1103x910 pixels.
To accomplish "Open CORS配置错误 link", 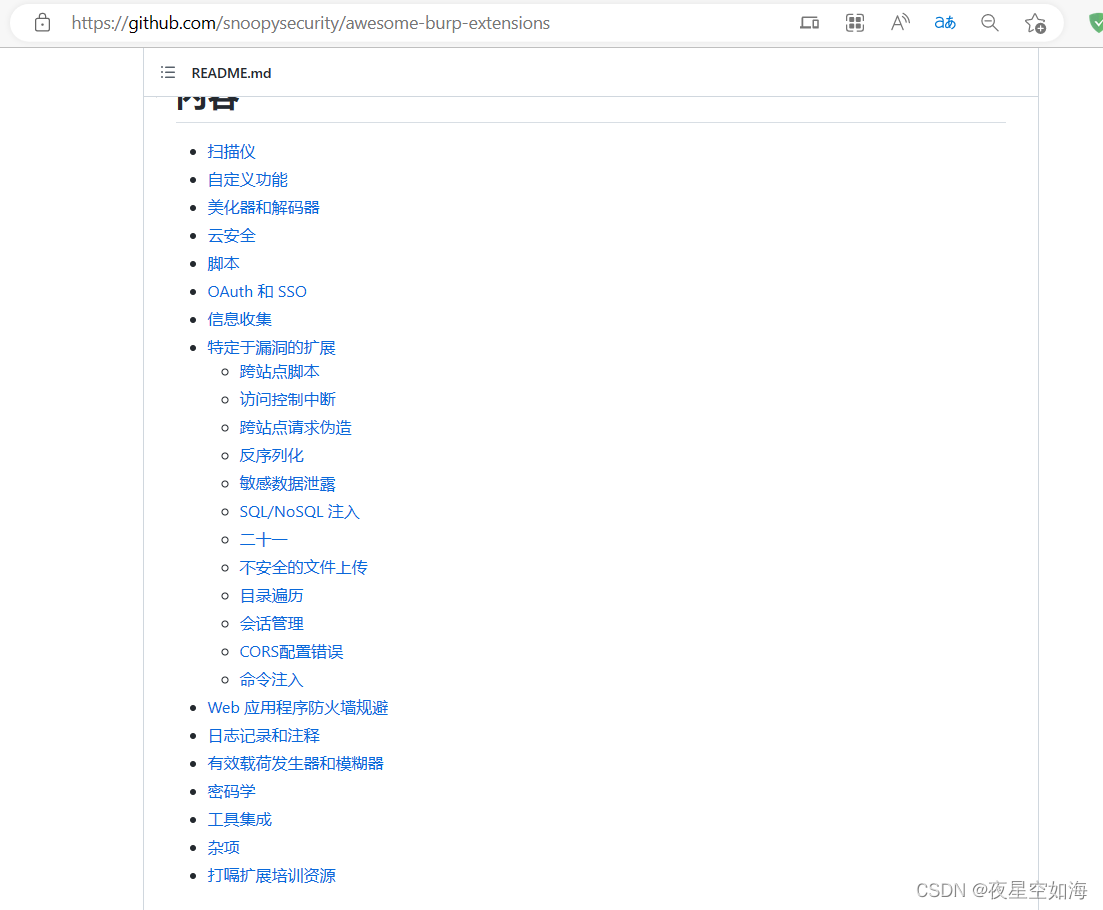I will (x=291, y=652).
